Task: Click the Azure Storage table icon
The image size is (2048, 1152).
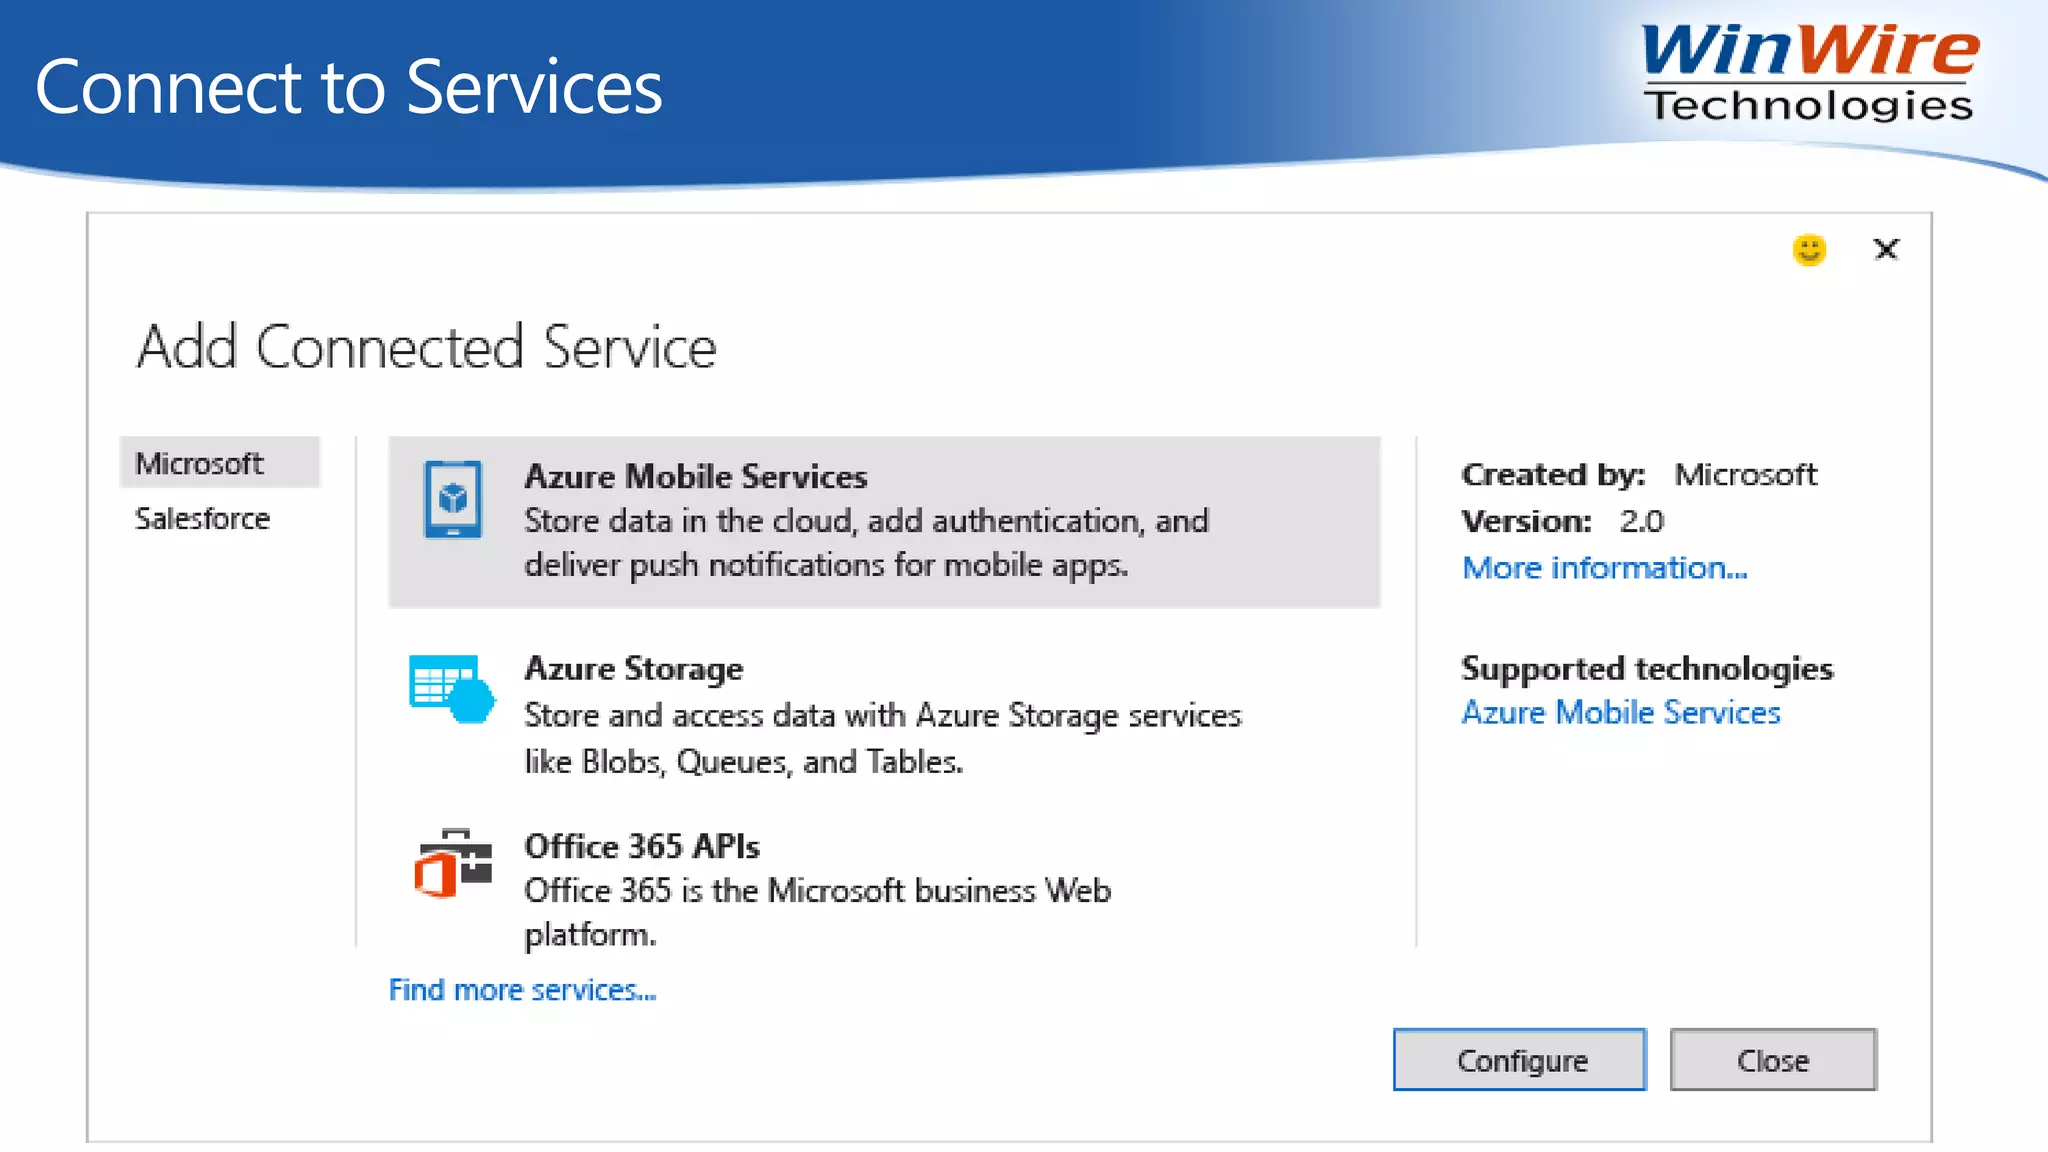Action: click(x=452, y=688)
